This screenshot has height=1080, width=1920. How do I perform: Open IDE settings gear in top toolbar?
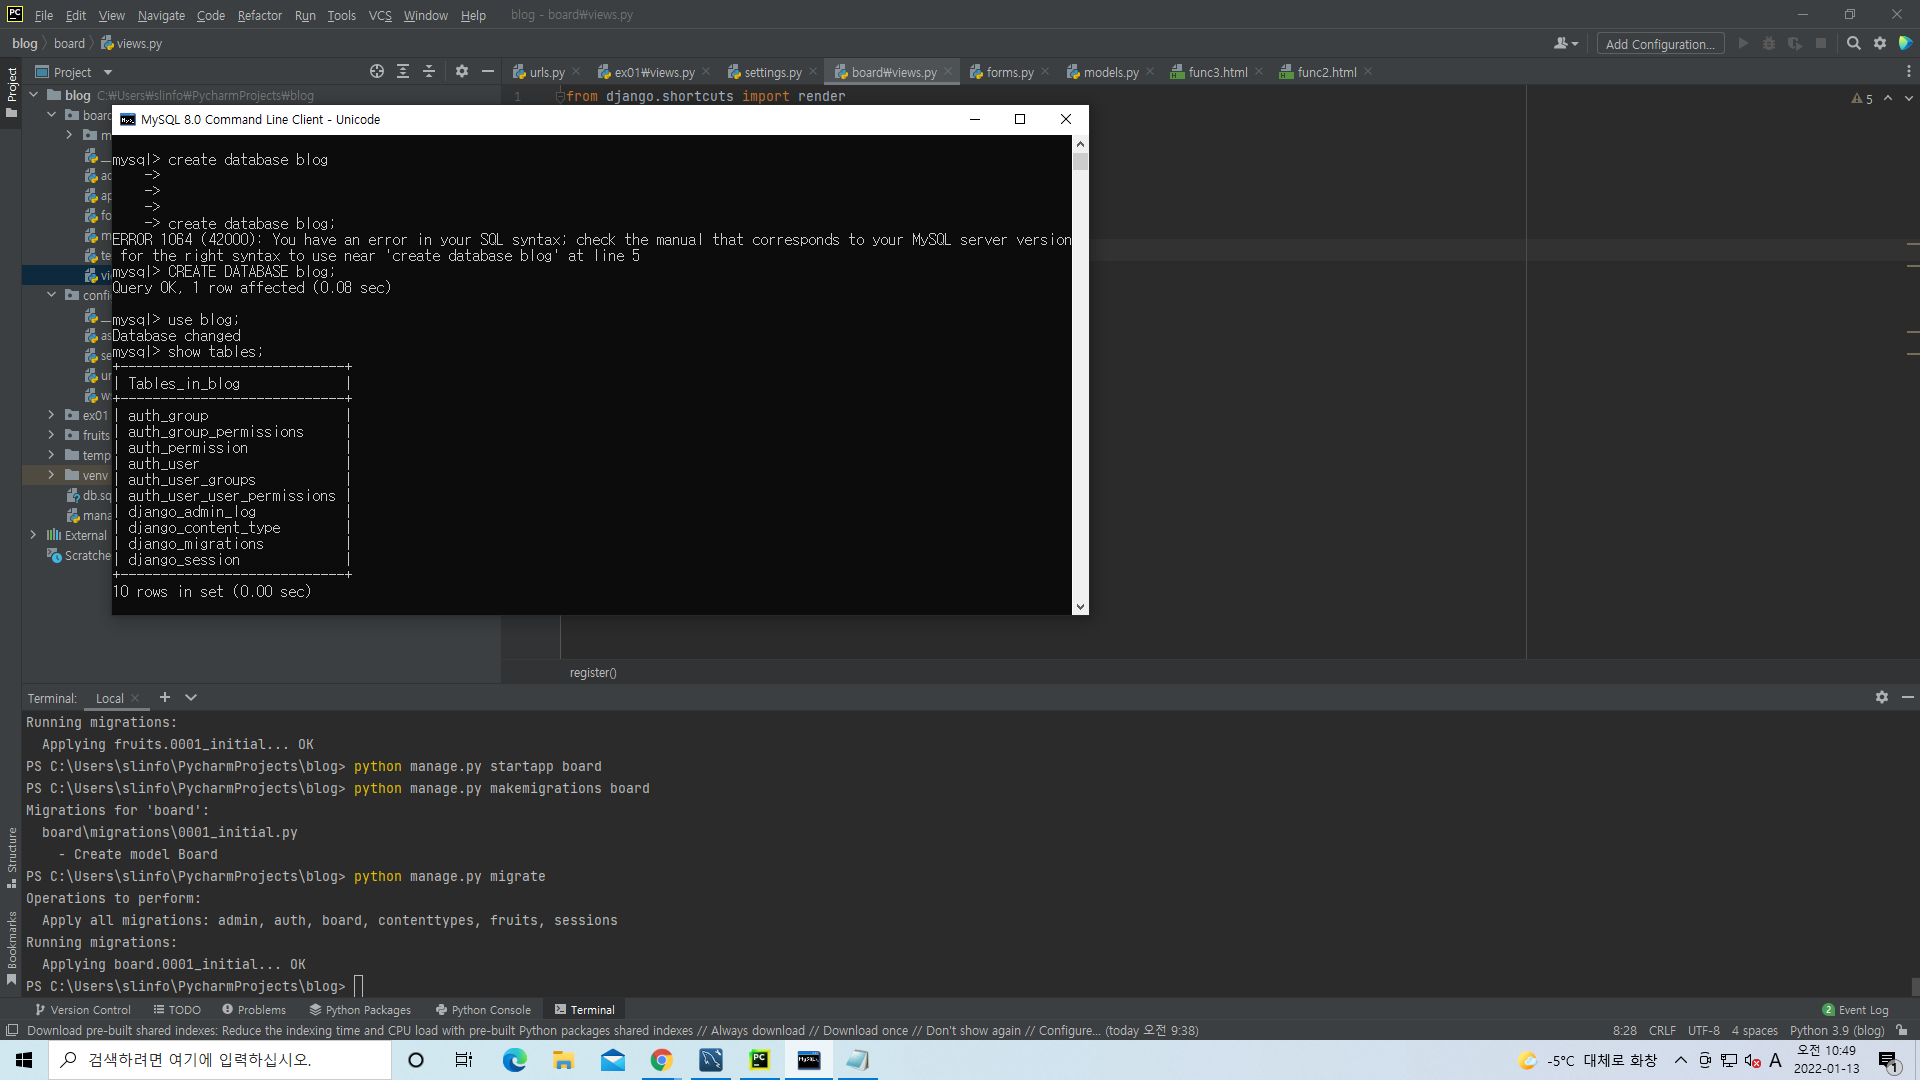(x=1880, y=43)
